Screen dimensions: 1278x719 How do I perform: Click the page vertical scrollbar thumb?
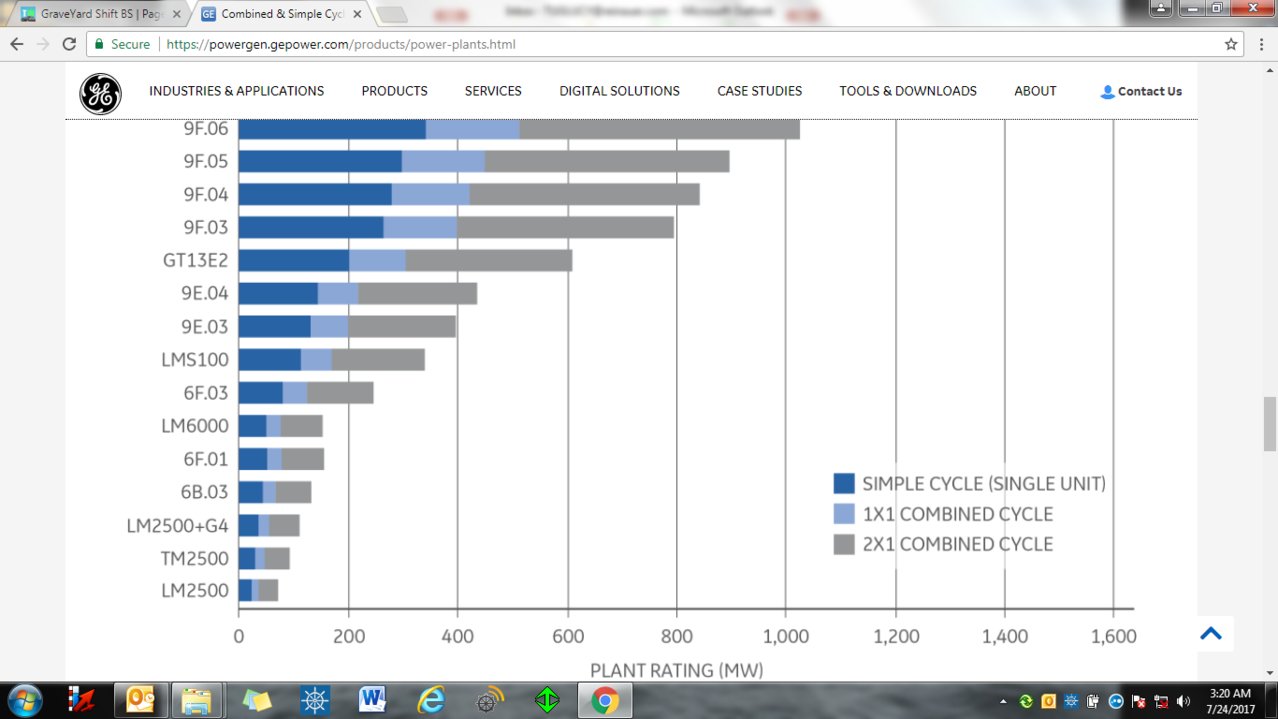pos(1270,424)
